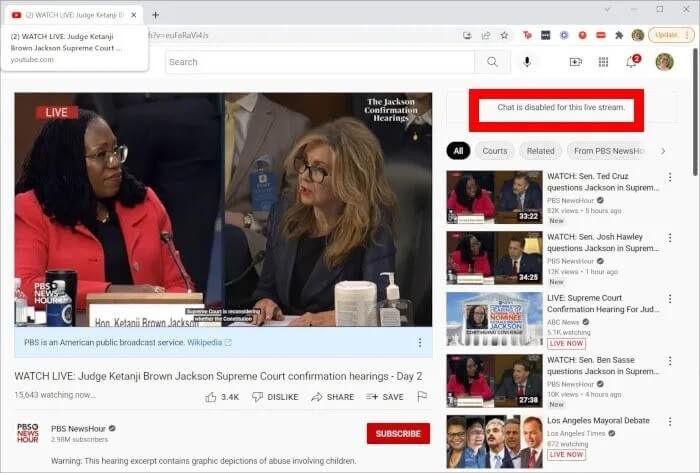Close the YouTube WATCH LIVE browser tab
The width and height of the screenshot is (700, 473).
tap(133, 15)
